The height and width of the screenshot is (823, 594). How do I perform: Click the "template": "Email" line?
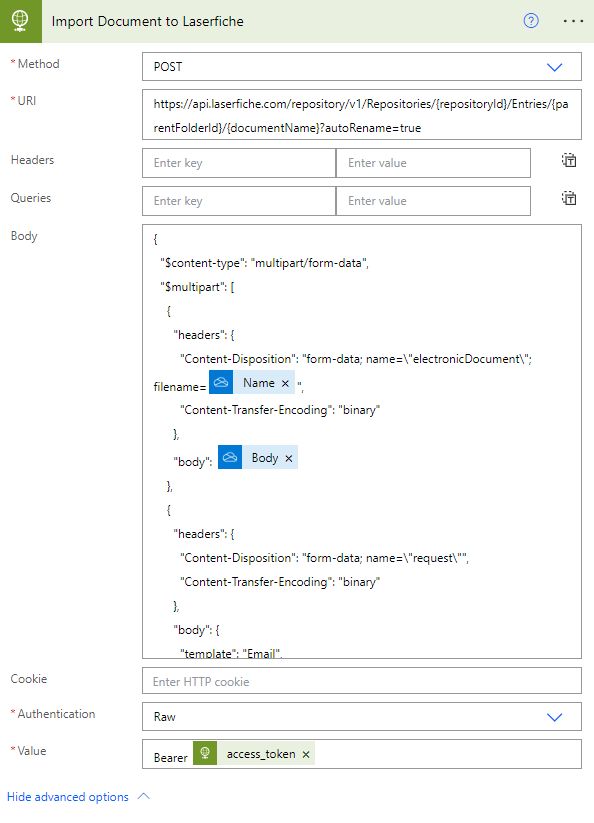click(x=231, y=653)
